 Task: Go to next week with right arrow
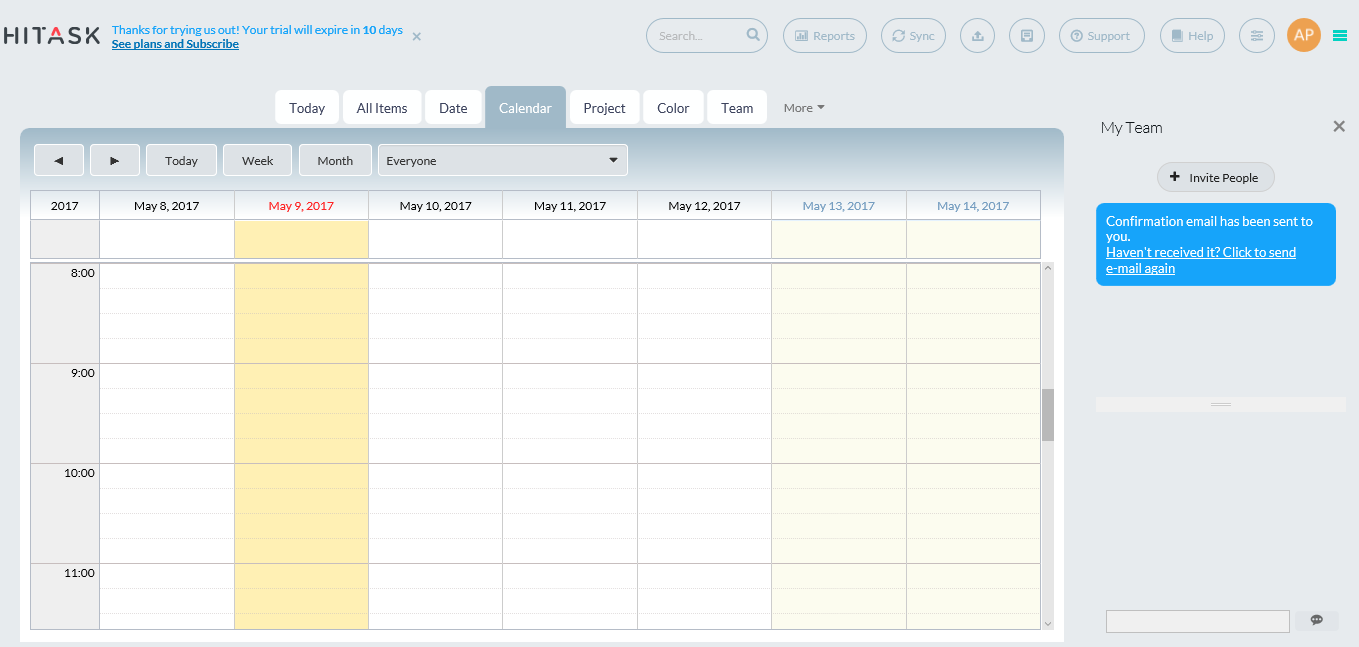[x=115, y=160]
